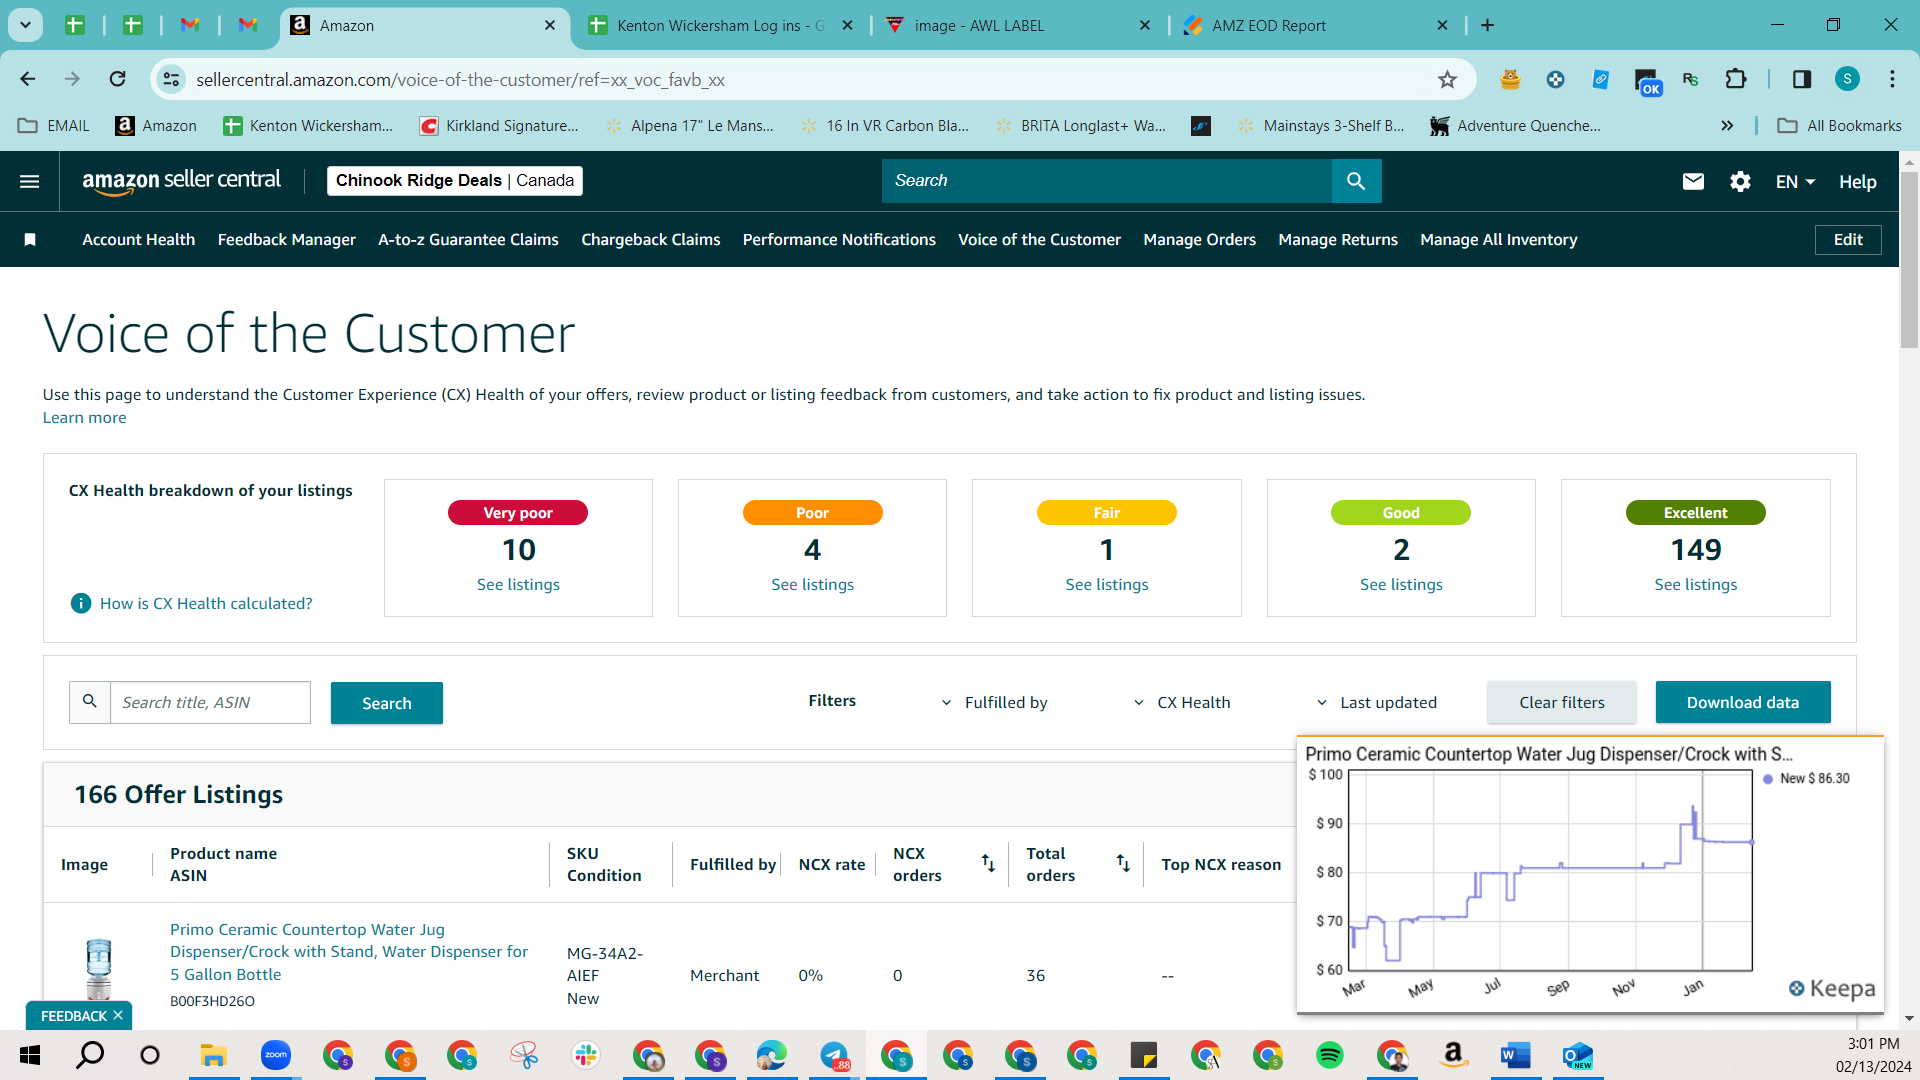Focus the Seller Central top search box
This screenshot has width=1920, height=1080.
tap(1107, 181)
